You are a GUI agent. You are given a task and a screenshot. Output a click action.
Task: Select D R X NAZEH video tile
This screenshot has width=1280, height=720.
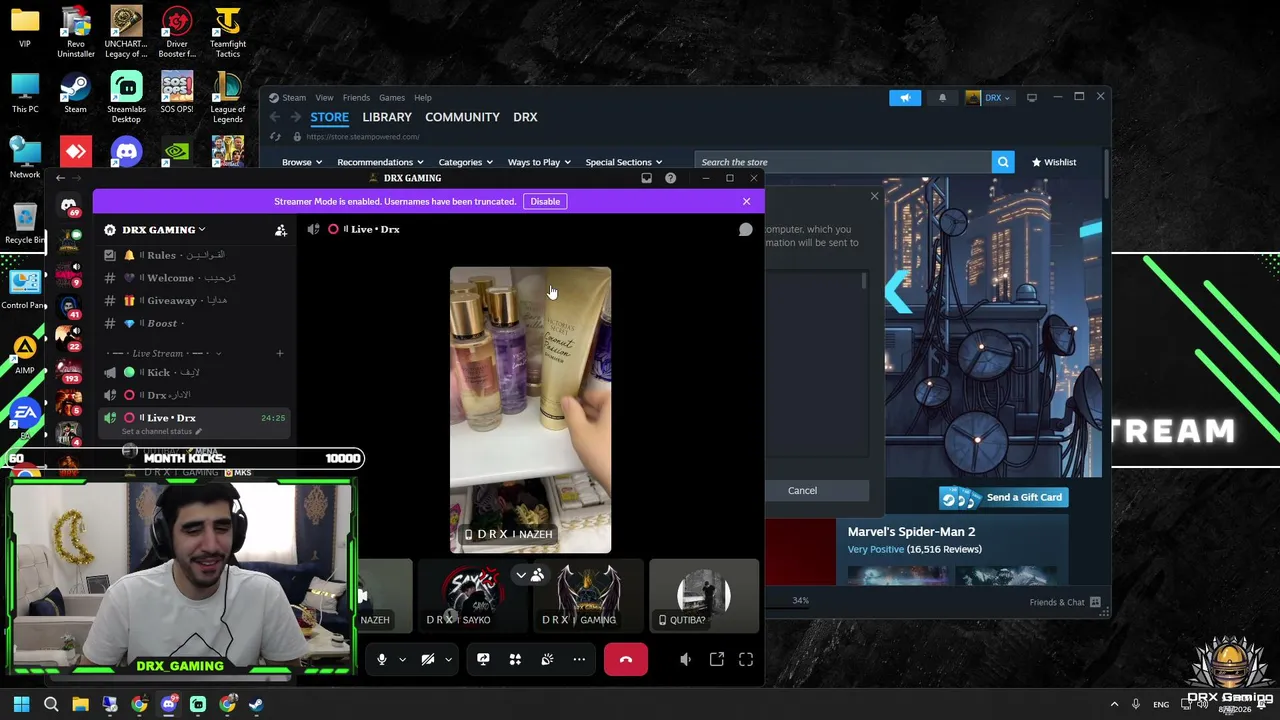click(530, 410)
